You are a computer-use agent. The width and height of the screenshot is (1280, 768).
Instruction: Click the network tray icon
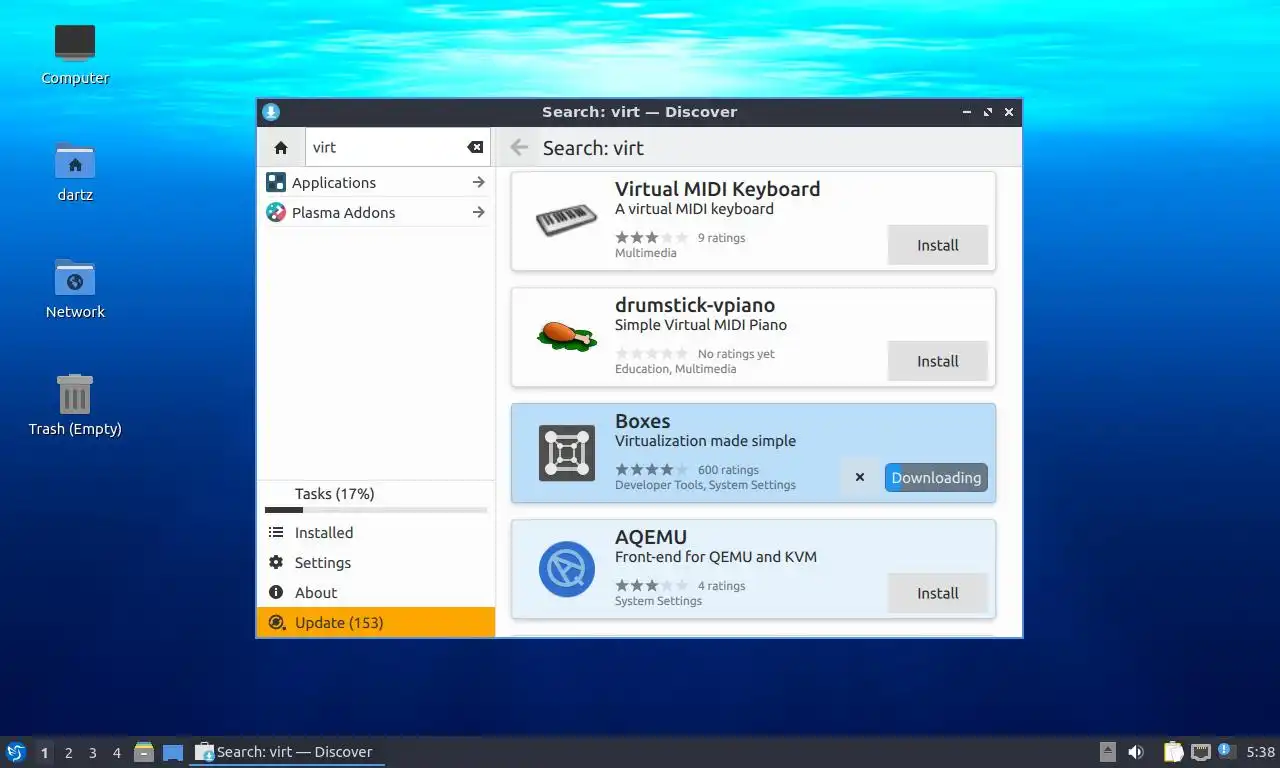(1201, 752)
